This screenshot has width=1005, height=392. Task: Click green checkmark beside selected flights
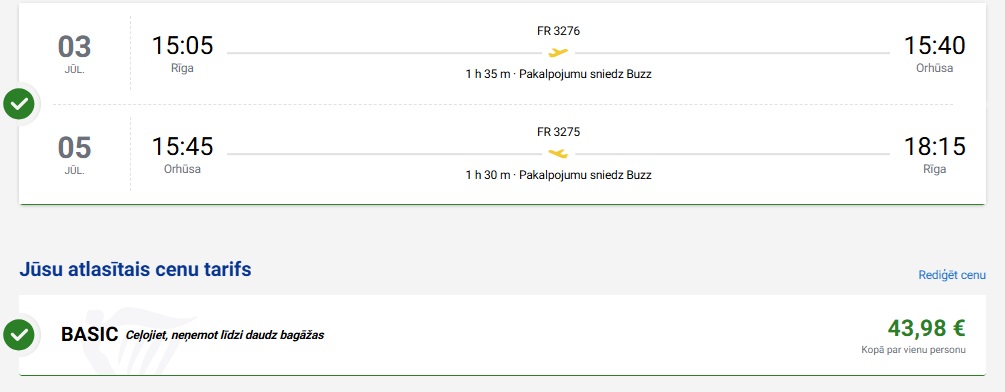click(x=19, y=104)
